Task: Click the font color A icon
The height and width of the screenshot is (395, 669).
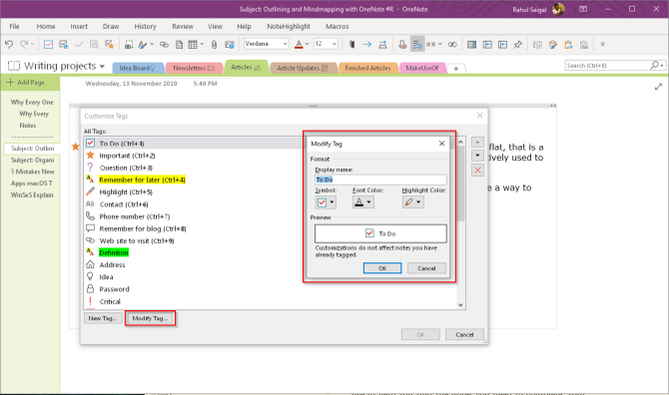Action: [x=299, y=44]
